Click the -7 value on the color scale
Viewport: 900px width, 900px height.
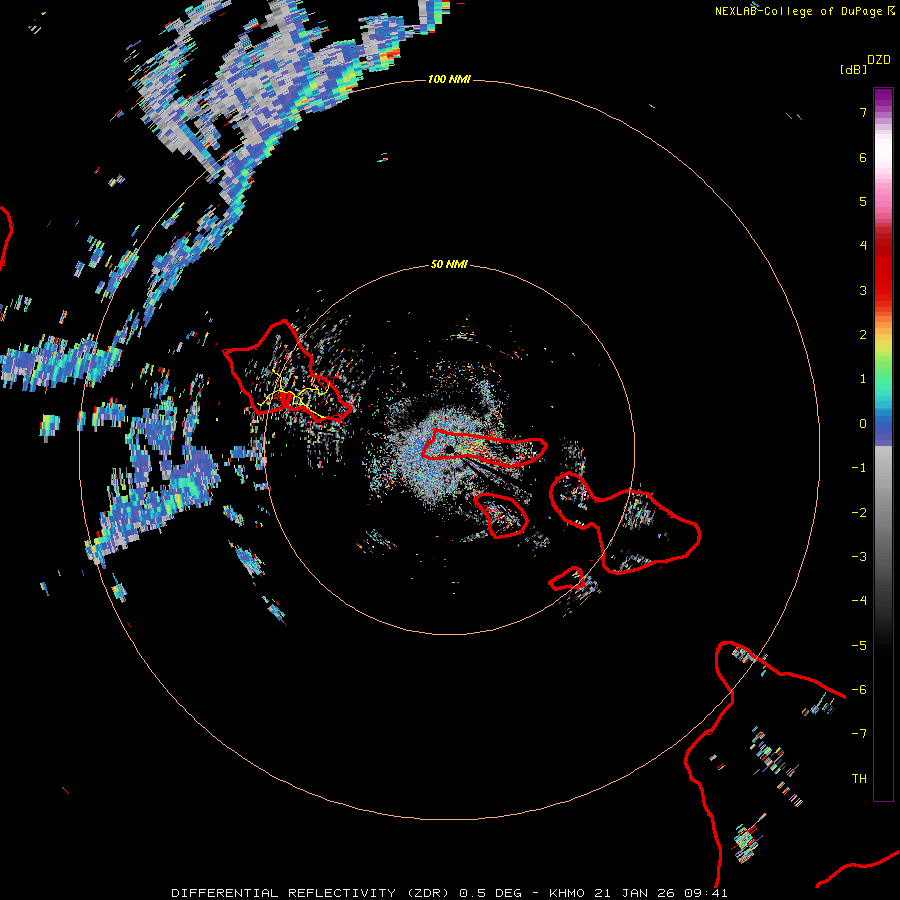pos(859,734)
